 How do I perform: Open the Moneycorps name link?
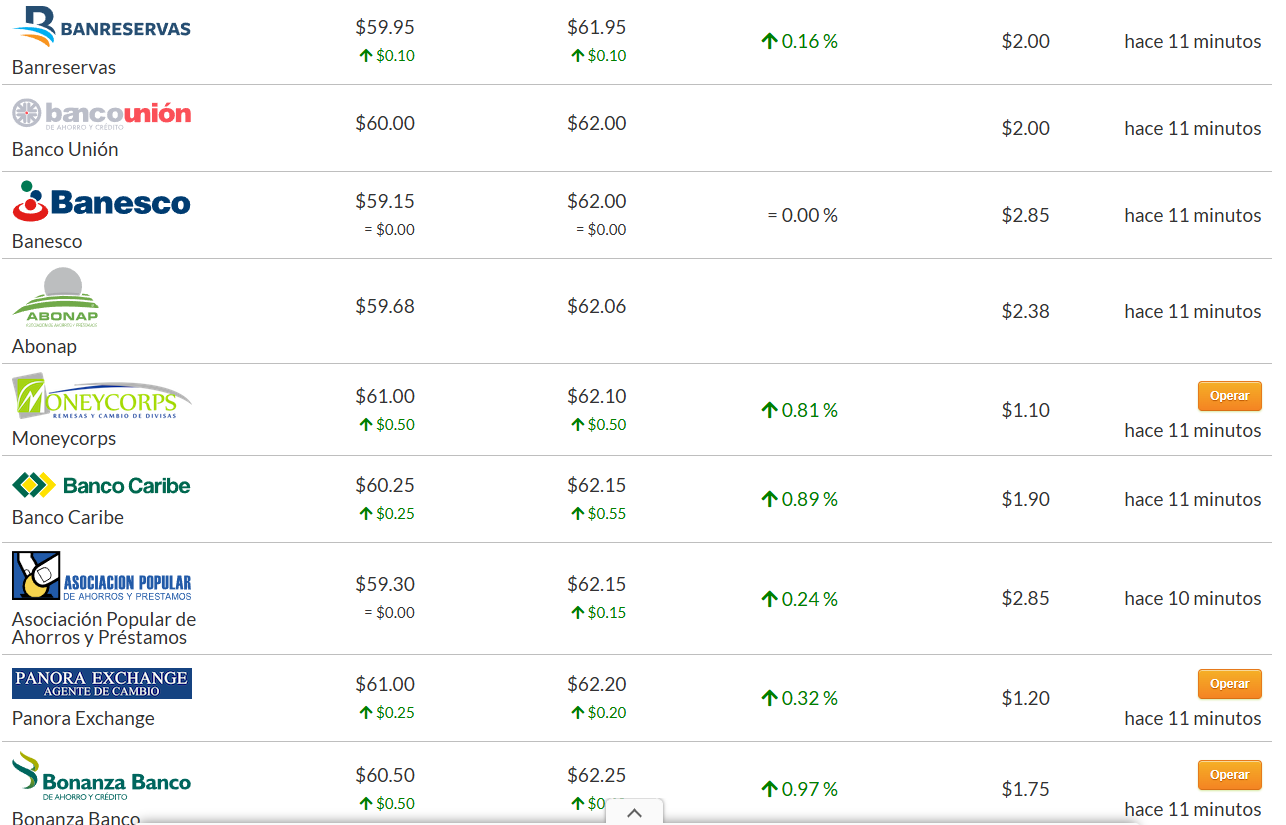coord(64,439)
